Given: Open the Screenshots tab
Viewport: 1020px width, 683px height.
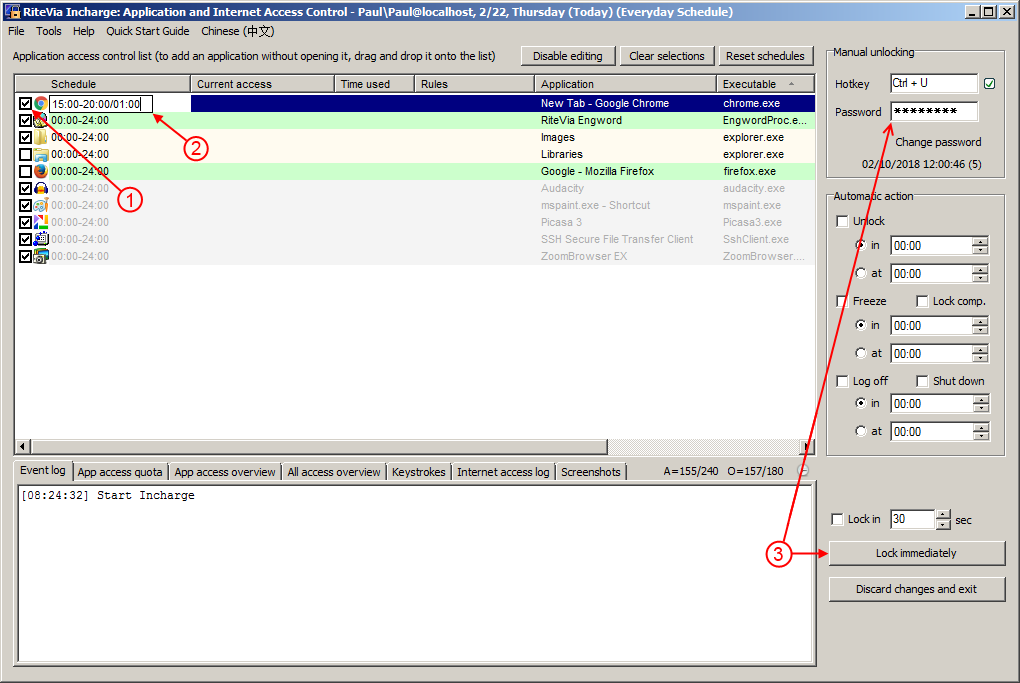Looking at the screenshot, I should [x=591, y=472].
